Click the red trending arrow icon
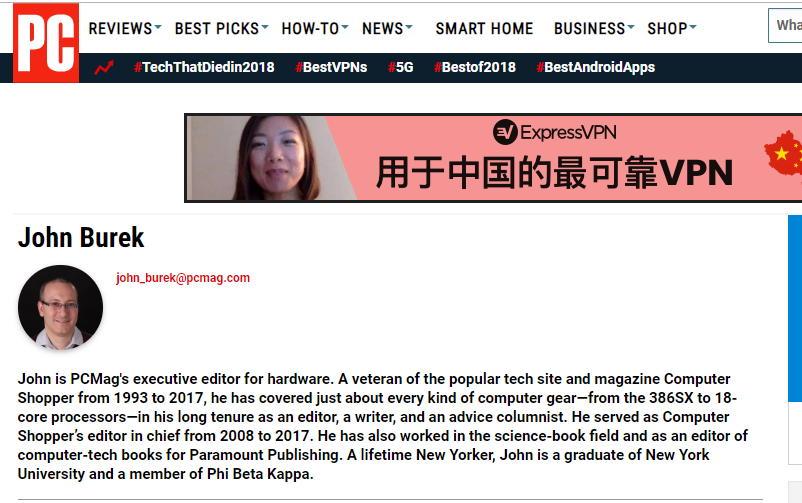Viewport: 802px width, 503px height. pos(104,68)
